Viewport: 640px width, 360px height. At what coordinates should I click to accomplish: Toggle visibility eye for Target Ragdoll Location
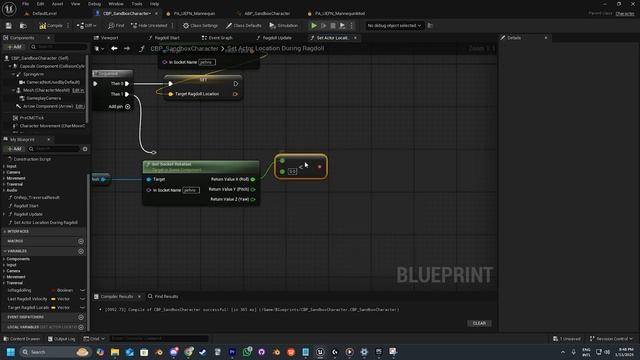(82, 308)
